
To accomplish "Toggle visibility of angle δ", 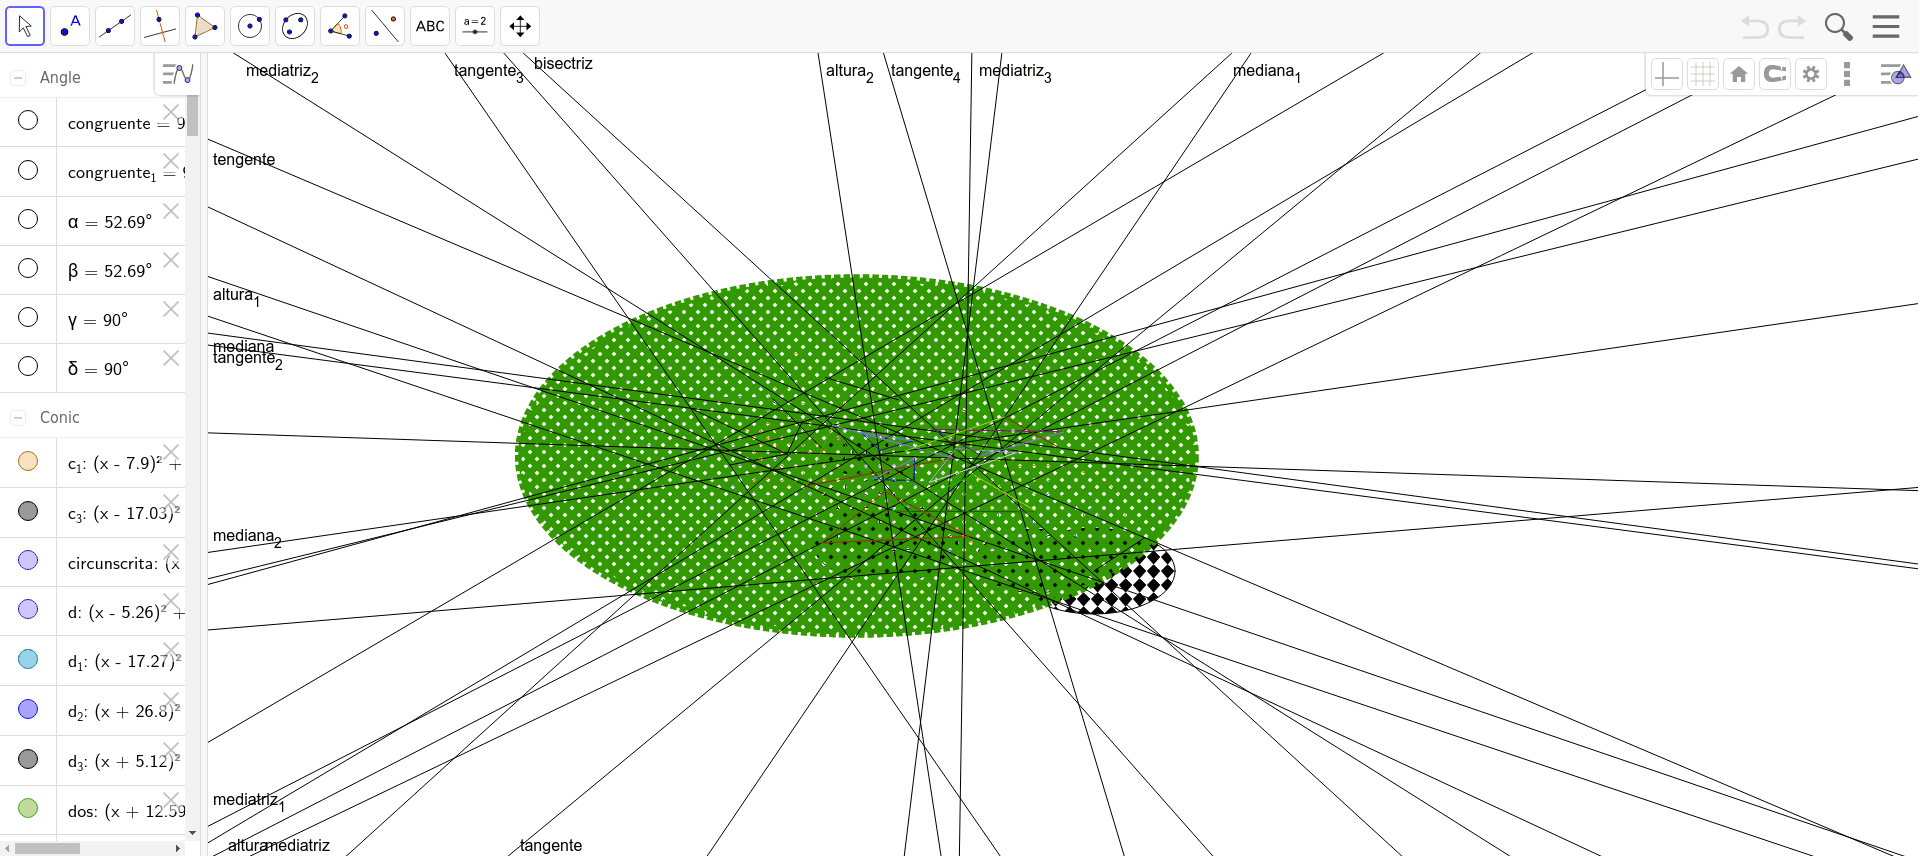I will 28,366.
